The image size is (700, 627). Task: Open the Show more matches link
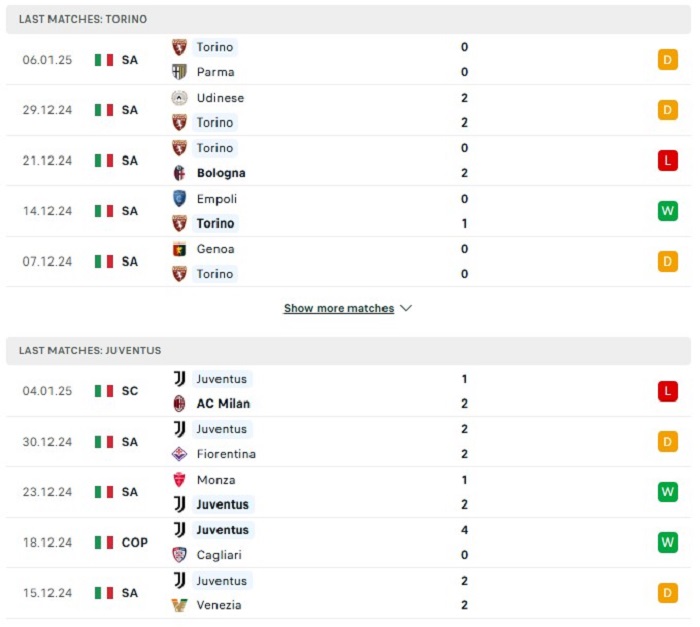point(339,308)
